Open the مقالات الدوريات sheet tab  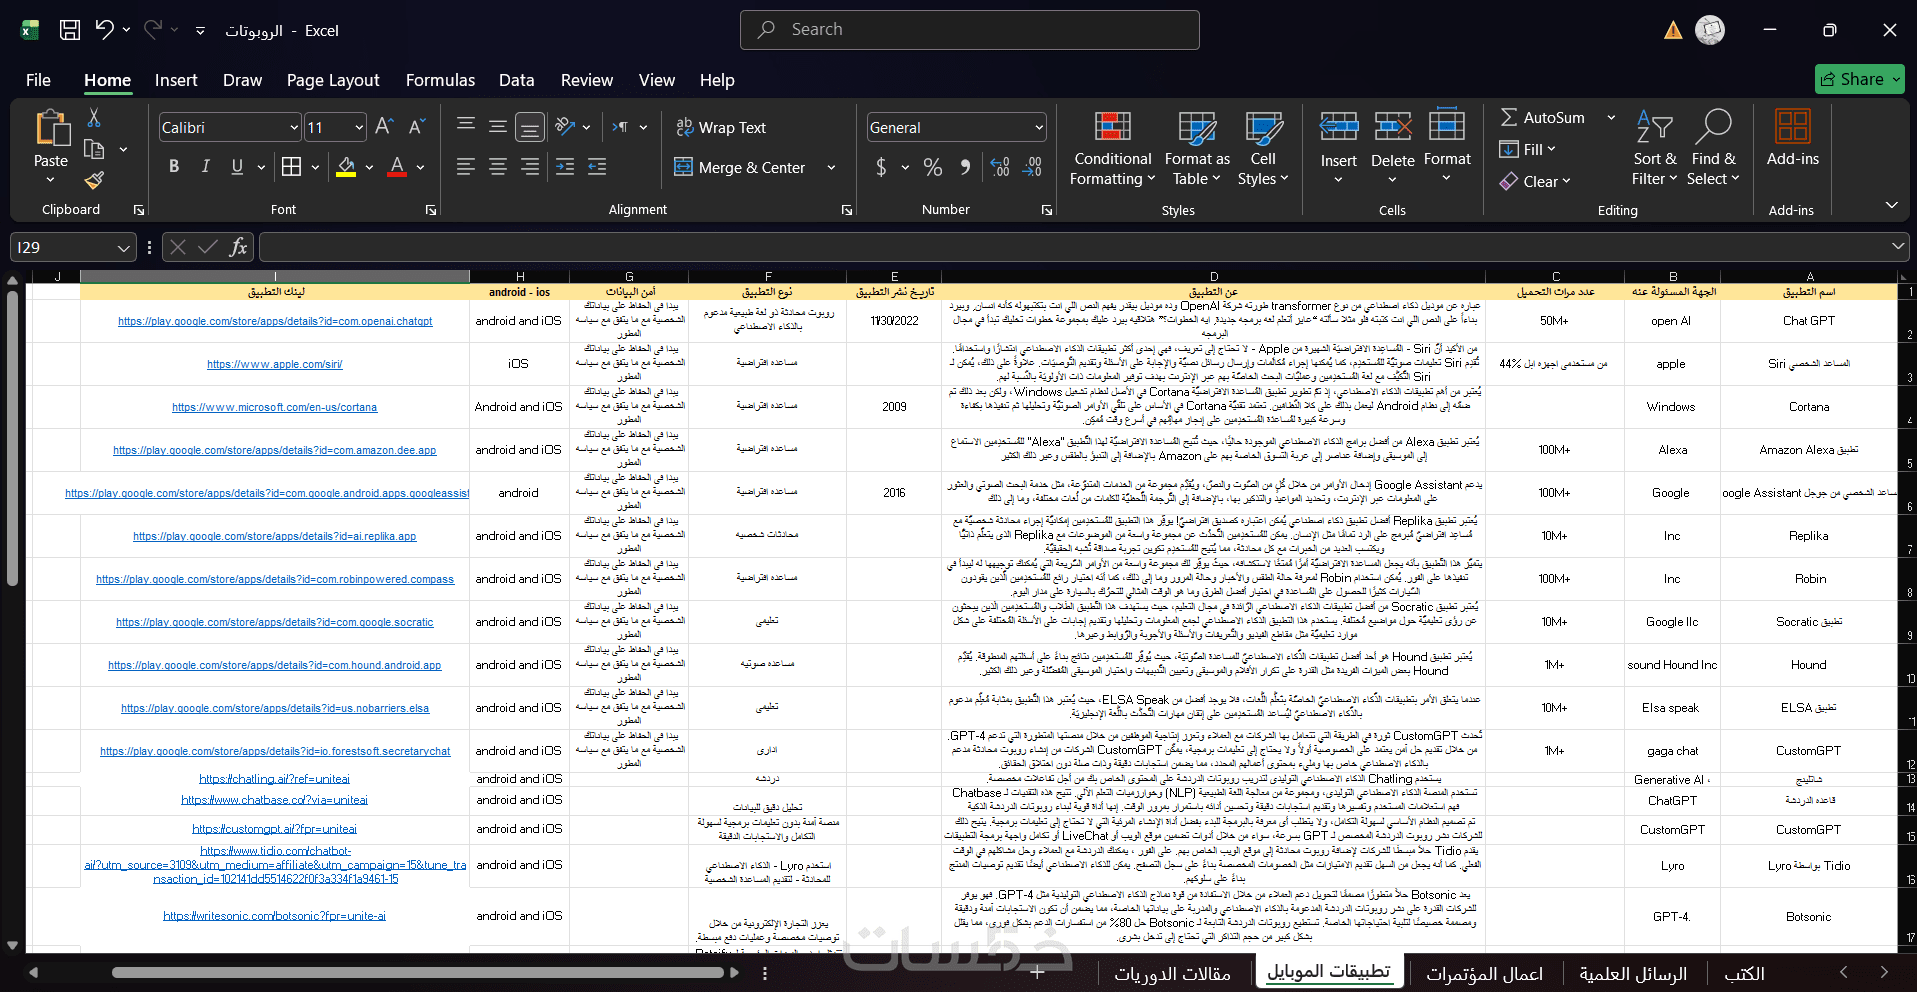[x=1173, y=973]
